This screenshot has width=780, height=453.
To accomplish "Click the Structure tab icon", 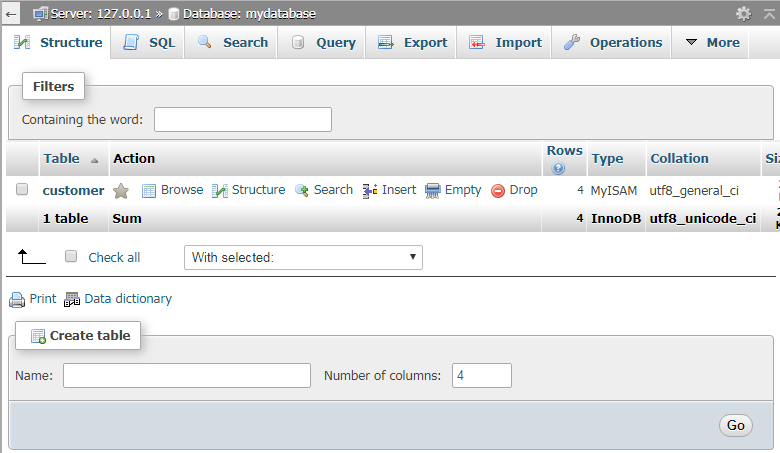I will click(x=22, y=42).
